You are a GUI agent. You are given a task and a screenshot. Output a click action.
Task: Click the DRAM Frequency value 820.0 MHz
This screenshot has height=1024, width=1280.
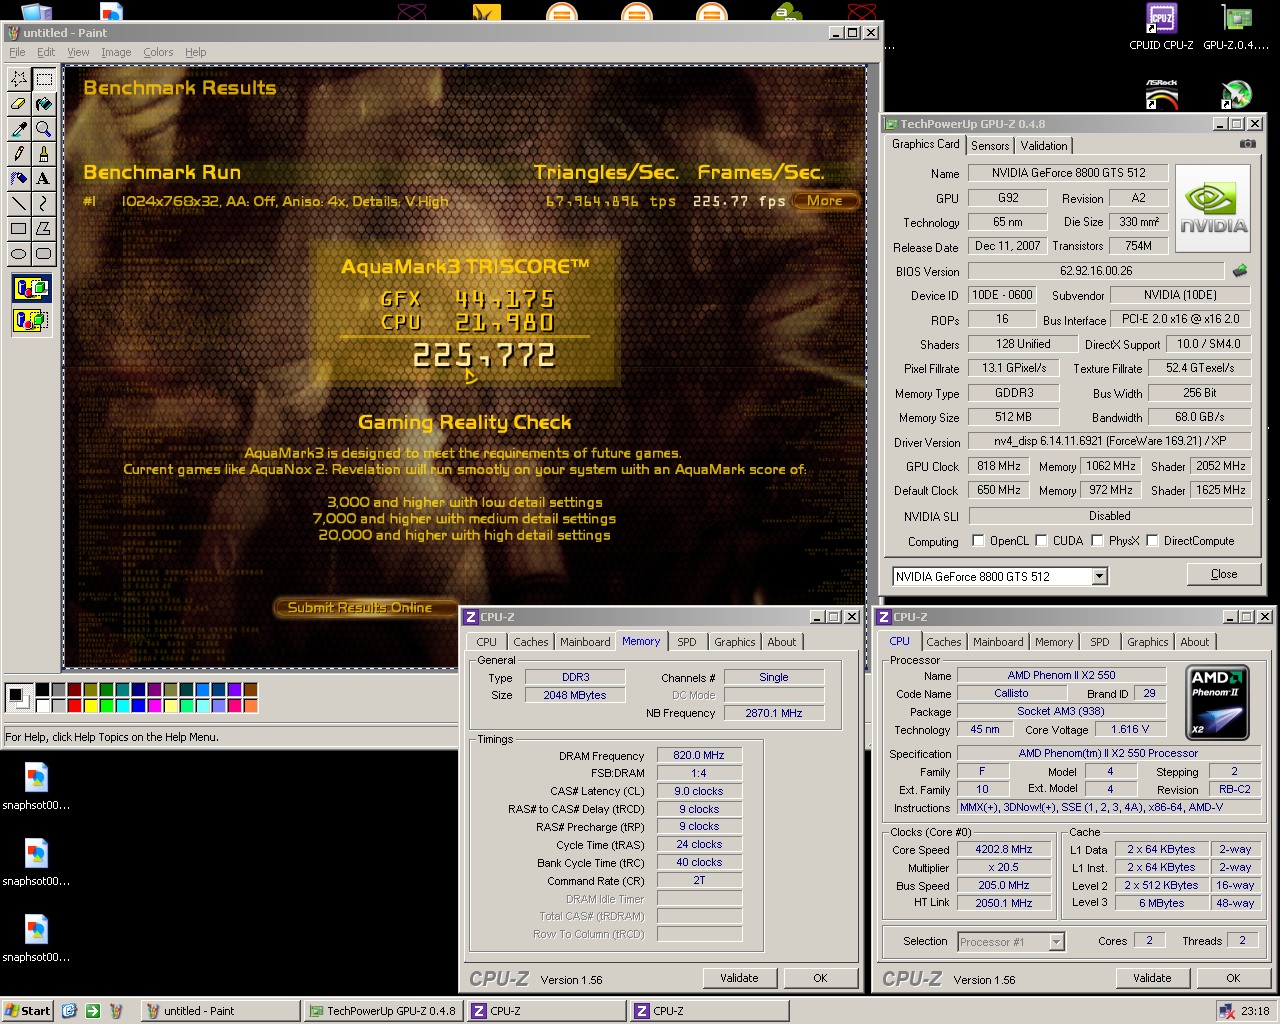tap(699, 756)
